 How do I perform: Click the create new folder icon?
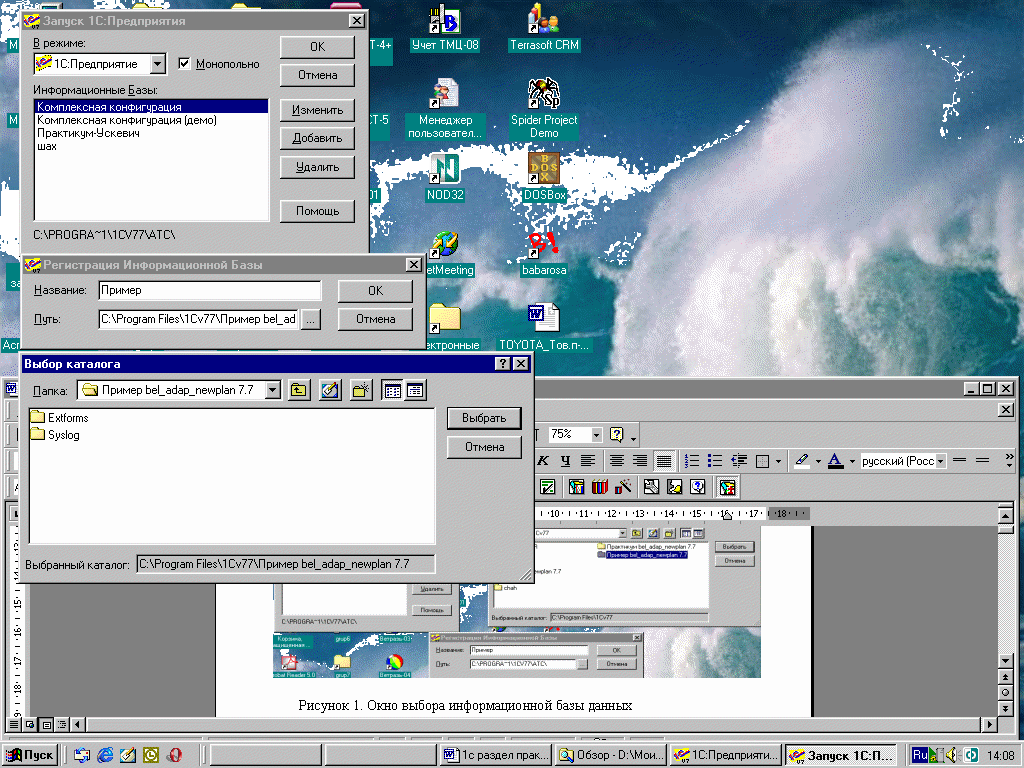click(x=360, y=391)
